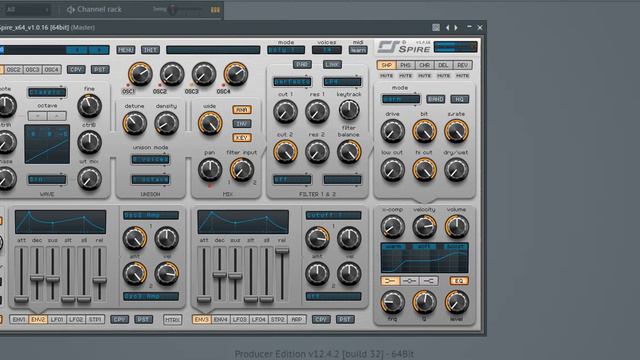
Task: Select the peak EQ shape icon
Action: tap(409, 281)
